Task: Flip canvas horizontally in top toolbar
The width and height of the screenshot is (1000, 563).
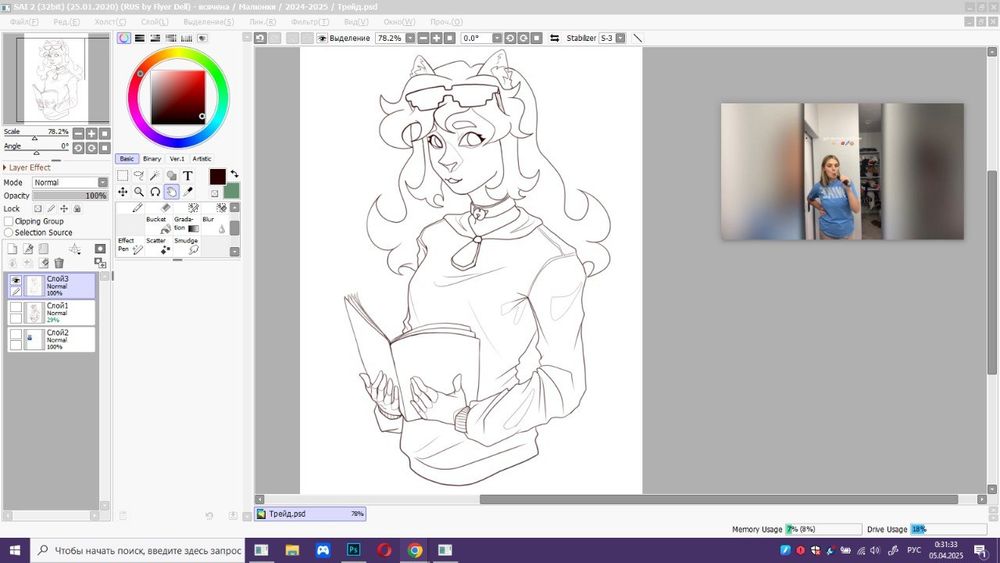Action: (x=554, y=38)
